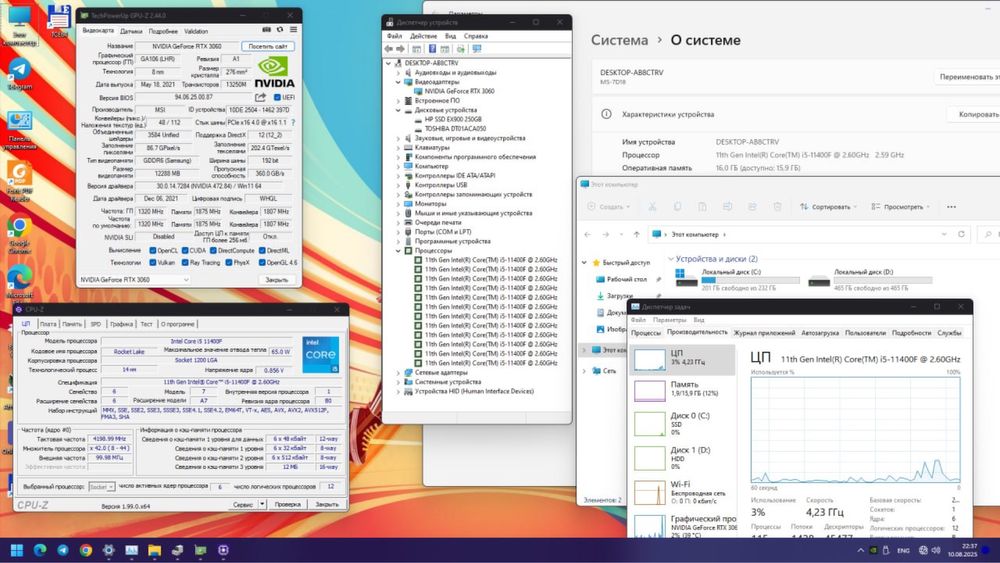This screenshot has width=1000, height=563.
Task: Expand the Клавиатуры tree node
Action: tap(399, 147)
